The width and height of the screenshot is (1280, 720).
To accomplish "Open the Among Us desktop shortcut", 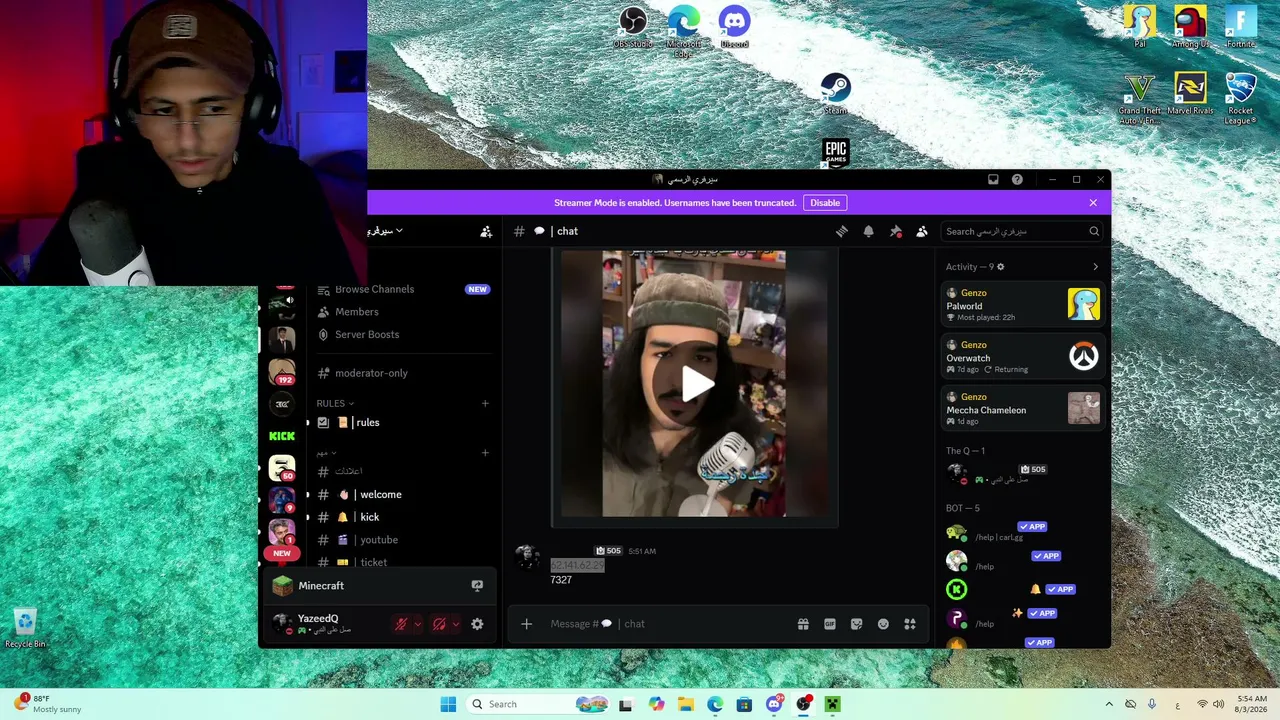I will click(x=1190, y=27).
